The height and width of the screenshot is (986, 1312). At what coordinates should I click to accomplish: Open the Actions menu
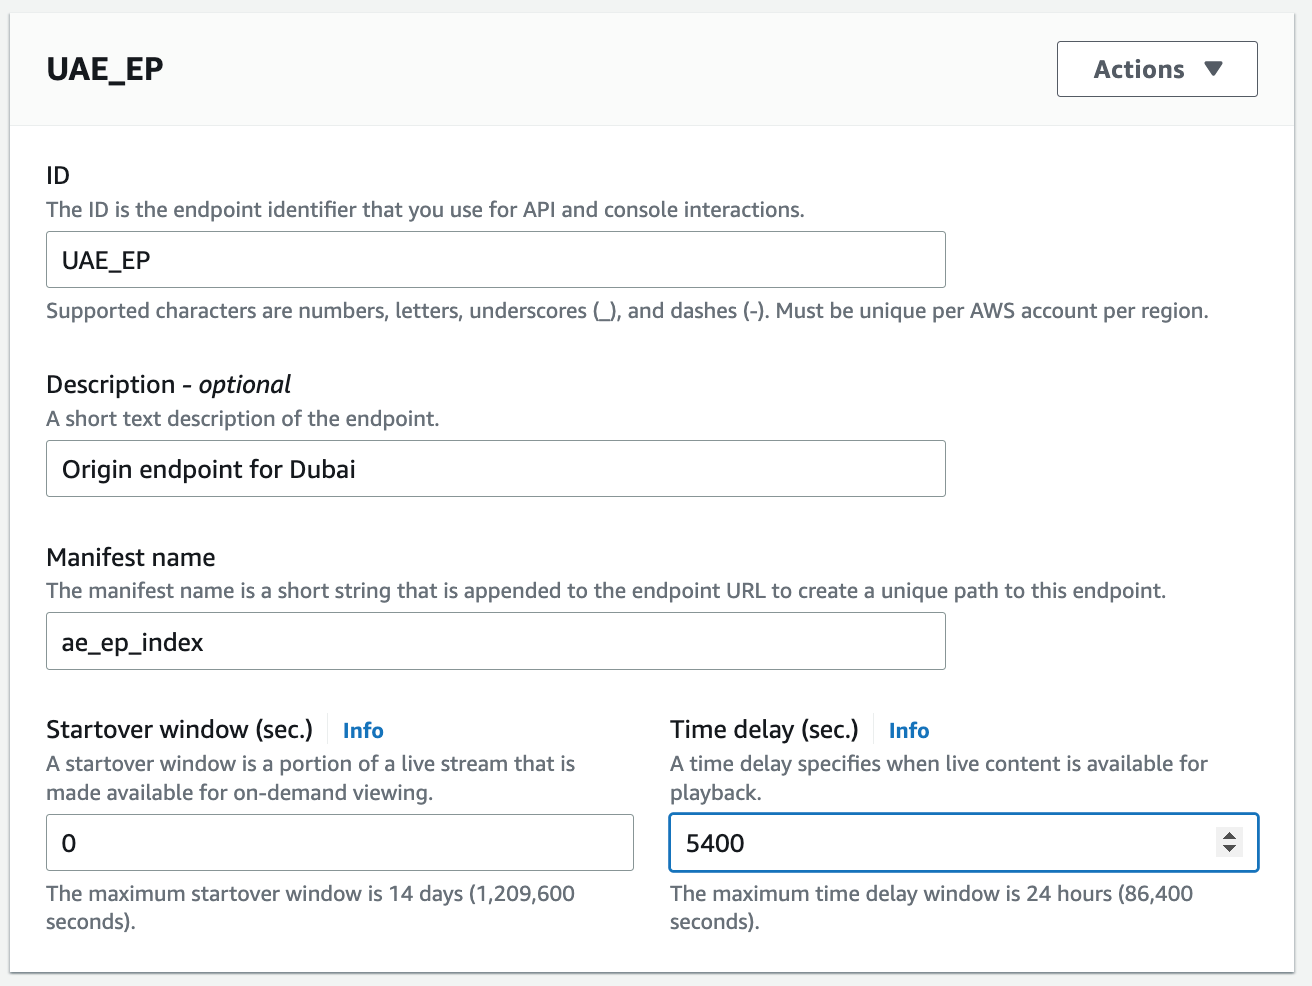[x=1157, y=69]
